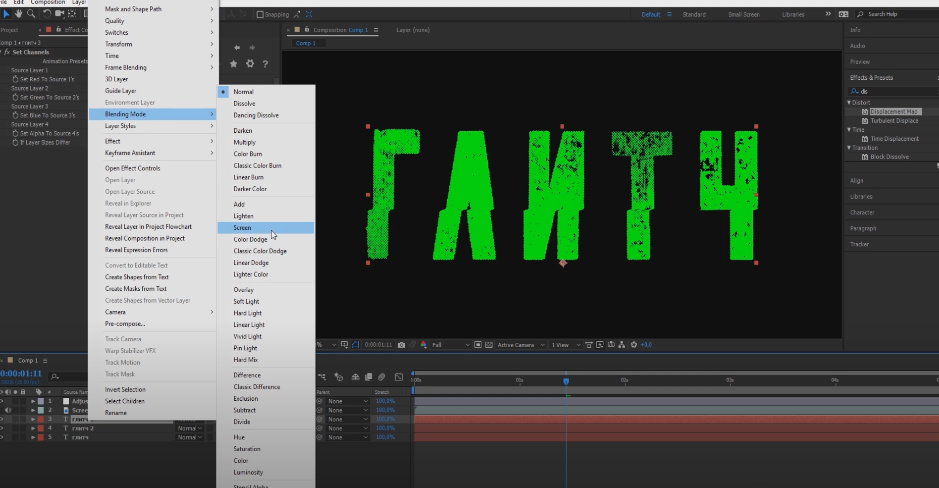Click the fast previews icon
The width and height of the screenshot is (939, 488).
599,345
